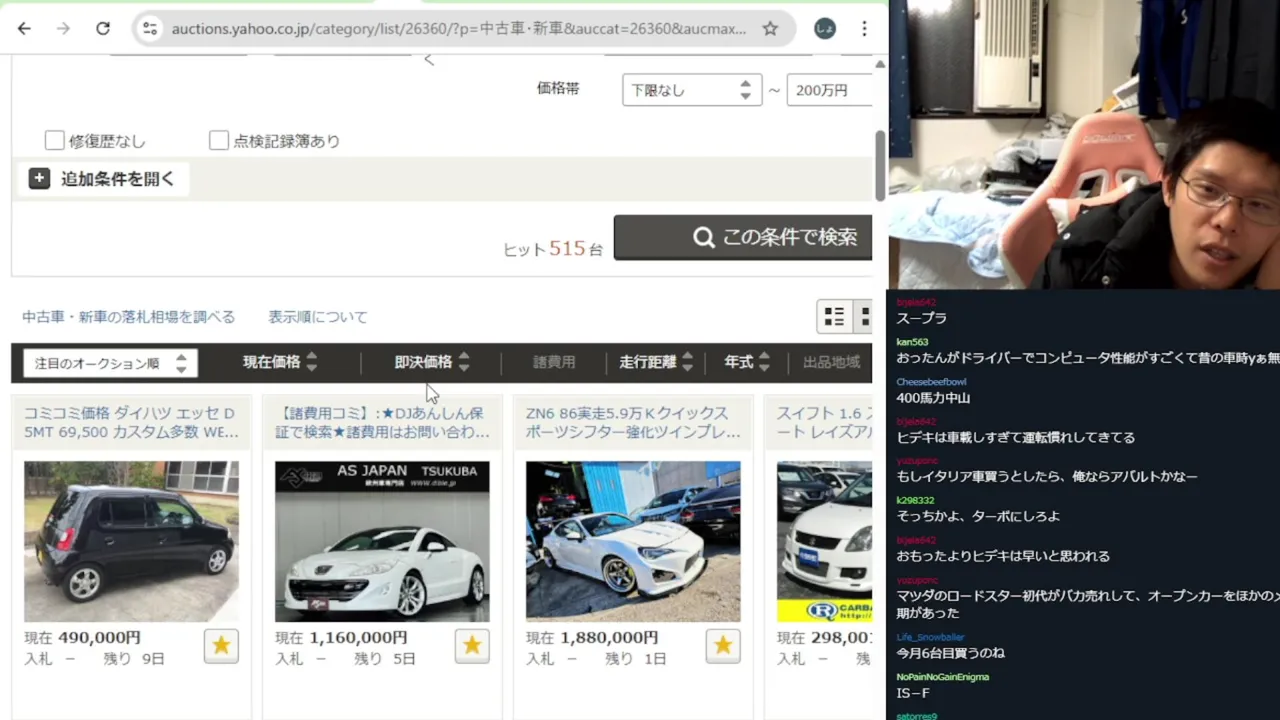Click the page vertical scrollbar thumb
The height and width of the screenshot is (720, 1280).
880,165
